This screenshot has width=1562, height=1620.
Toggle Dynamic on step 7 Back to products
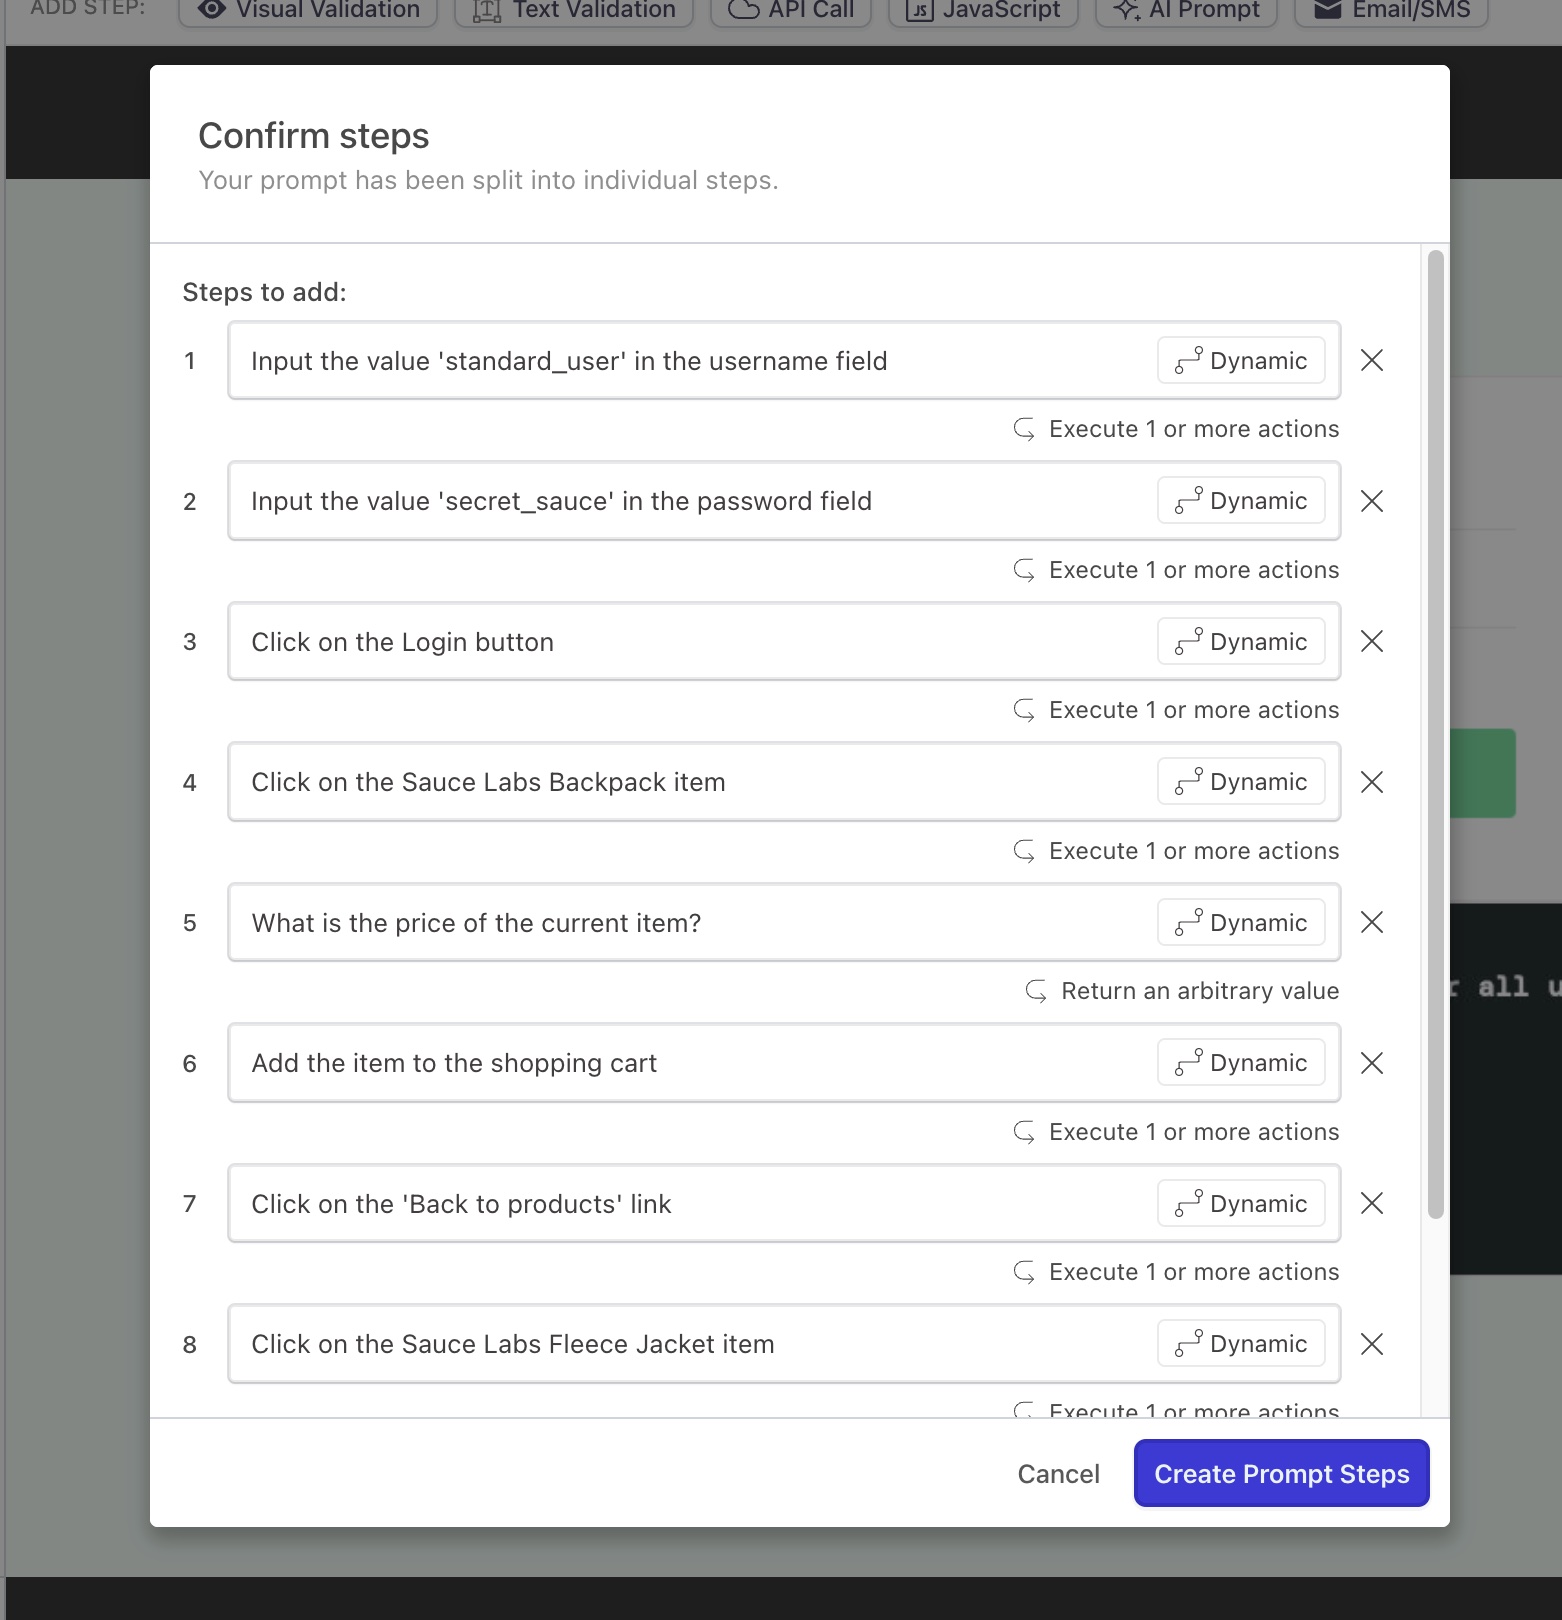point(1241,1203)
